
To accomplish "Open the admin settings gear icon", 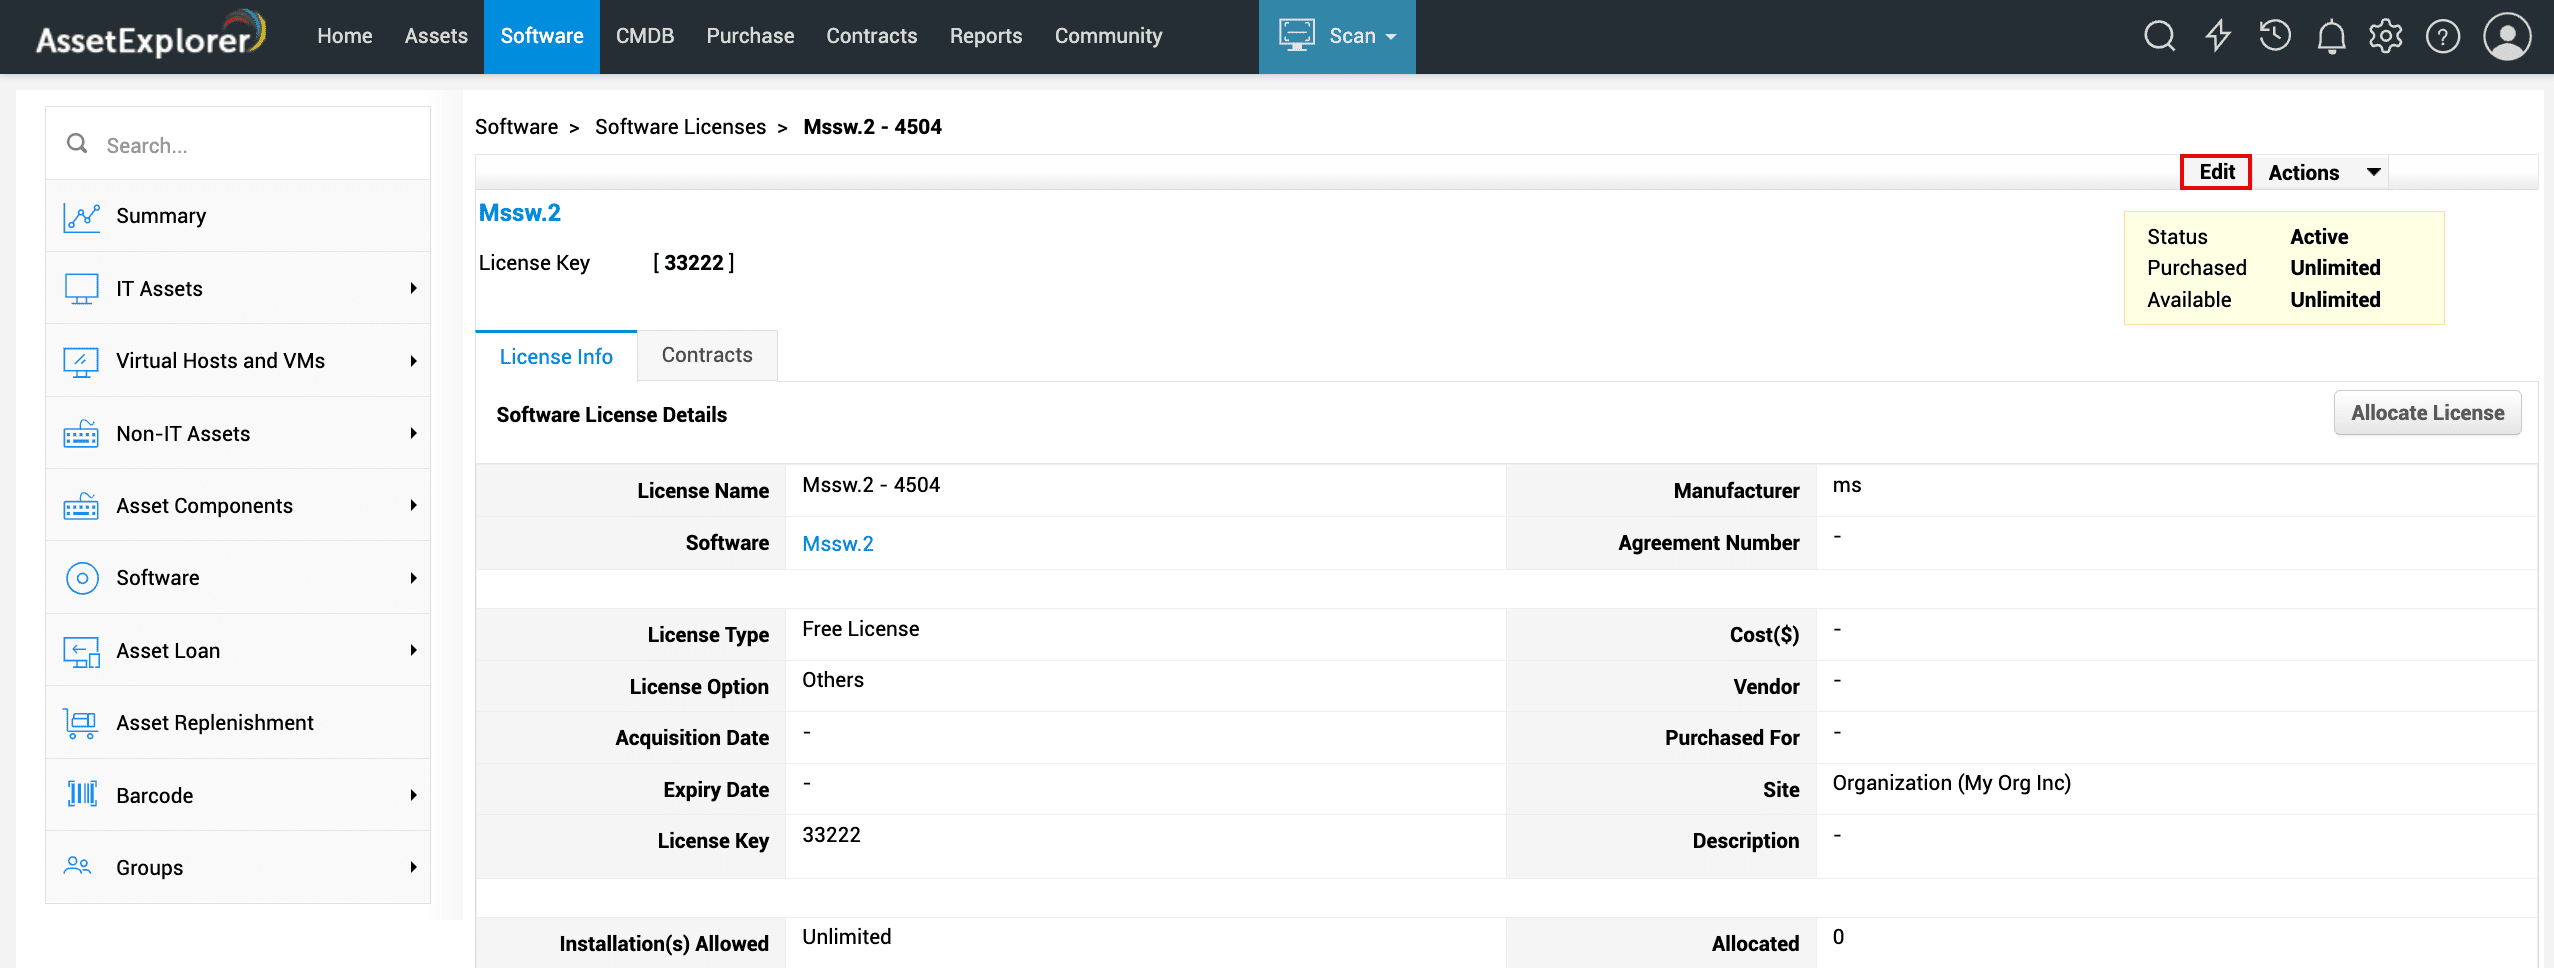I will pyautogui.click(x=2386, y=36).
